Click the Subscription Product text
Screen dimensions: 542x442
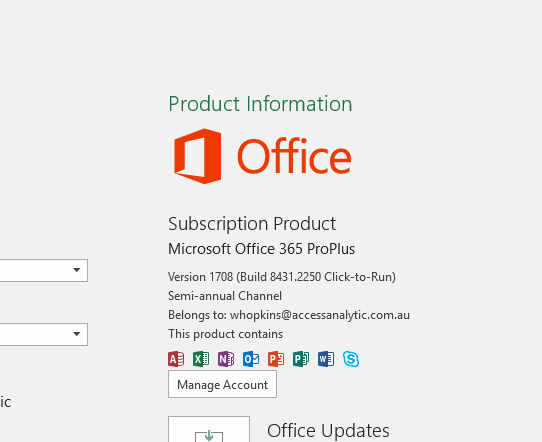(x=252, y=224)
